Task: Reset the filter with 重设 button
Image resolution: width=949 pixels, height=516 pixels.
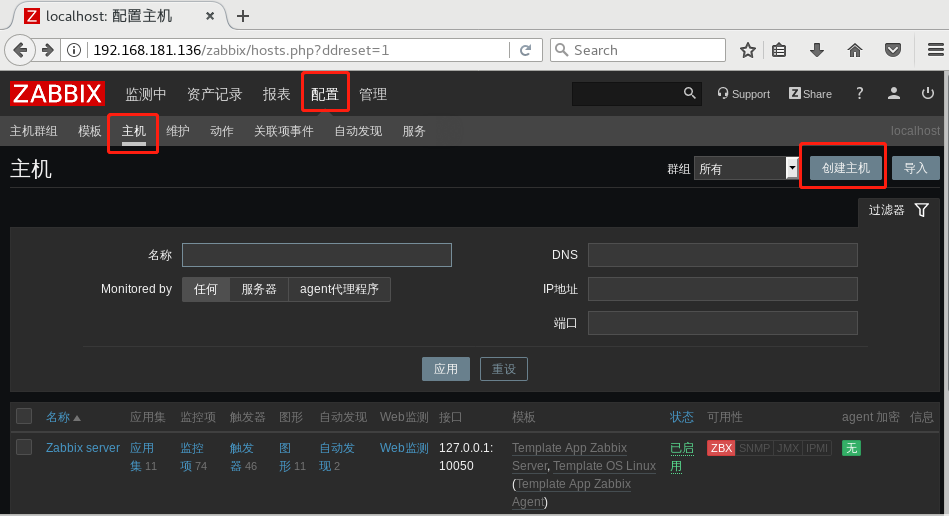Action: point(504,369)
